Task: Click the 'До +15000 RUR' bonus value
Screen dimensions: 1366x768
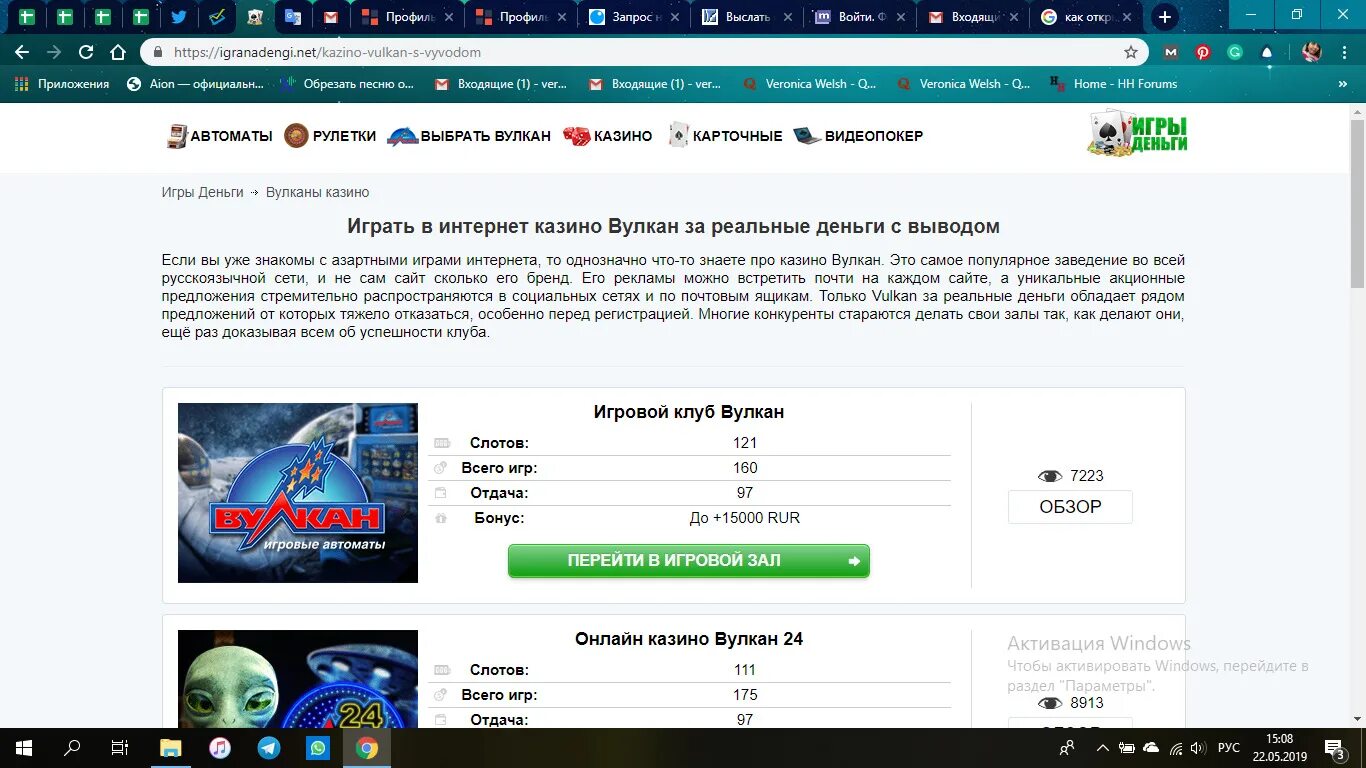Action: click(x=745, y=518)
